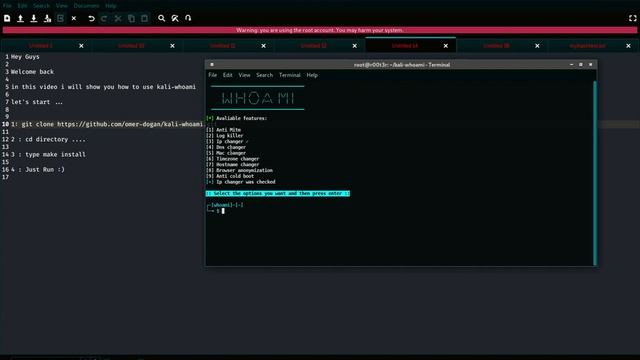Maximize the kali-whoami Terminal window
This screenshot has width=640, height=360.
coord(581,64)
